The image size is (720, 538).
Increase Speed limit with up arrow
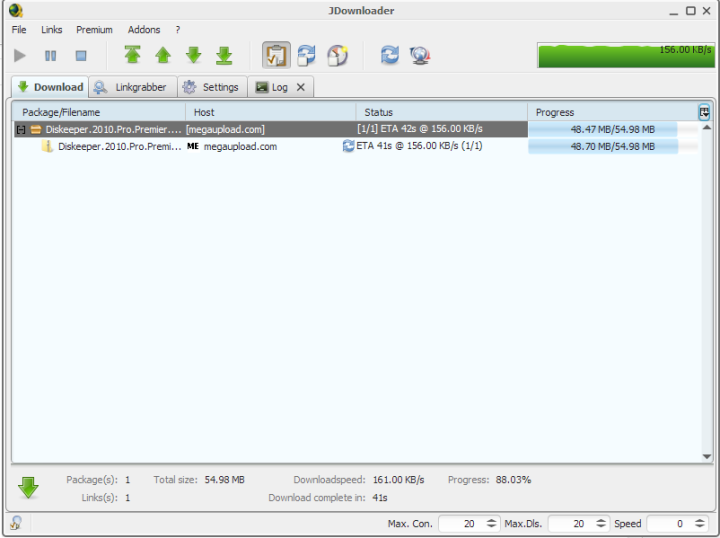pos(700,520)
